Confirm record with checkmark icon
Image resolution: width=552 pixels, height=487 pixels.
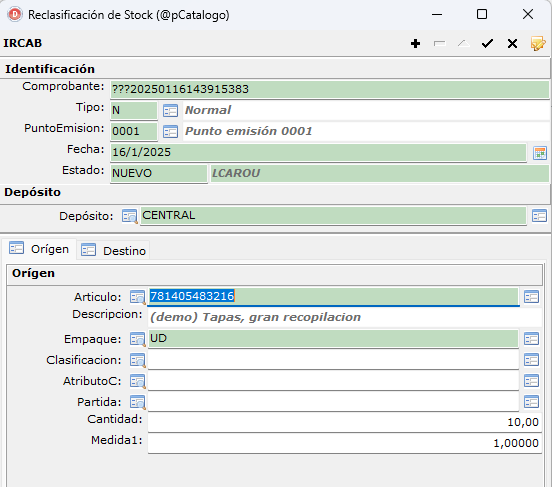click(x=488, y=44)
